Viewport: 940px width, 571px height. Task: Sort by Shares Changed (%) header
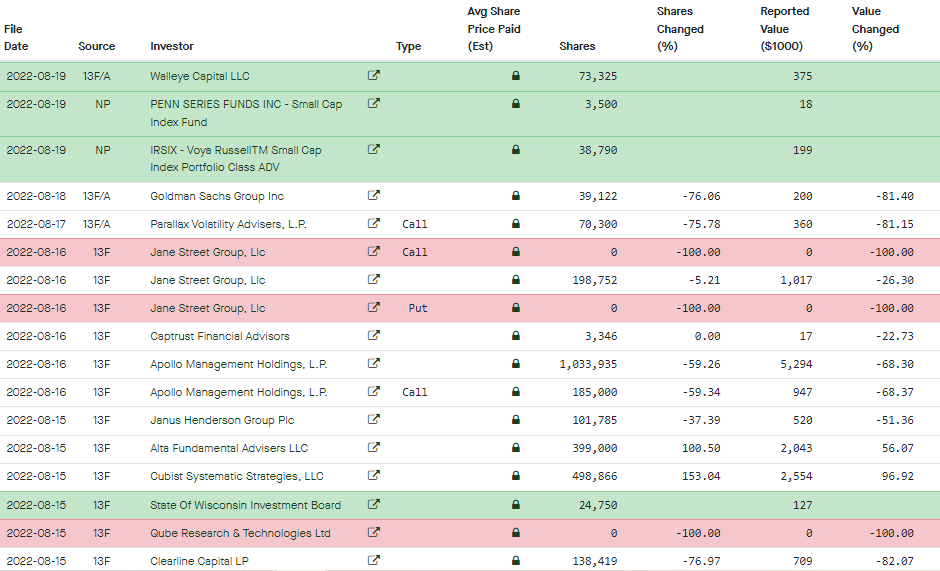[680, 29]
